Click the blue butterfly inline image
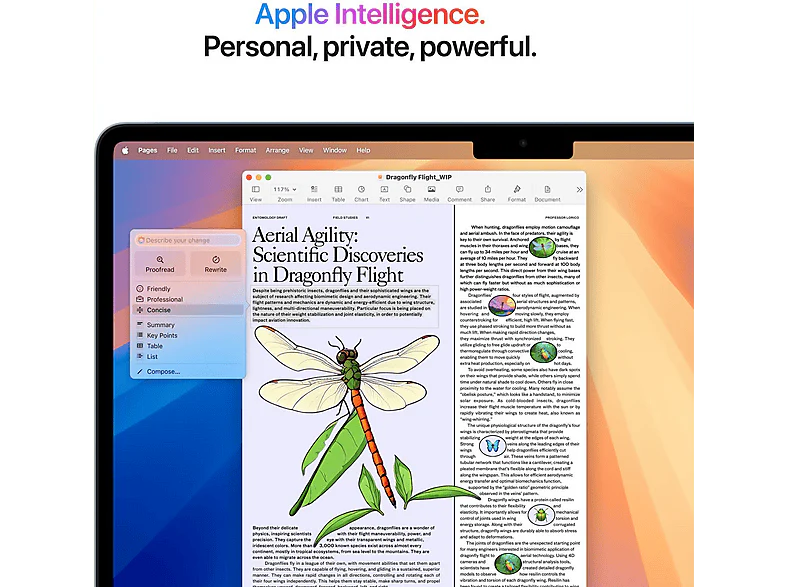This screenshot has height=587, width=786. pyautogui.click(x=492, y=446)
